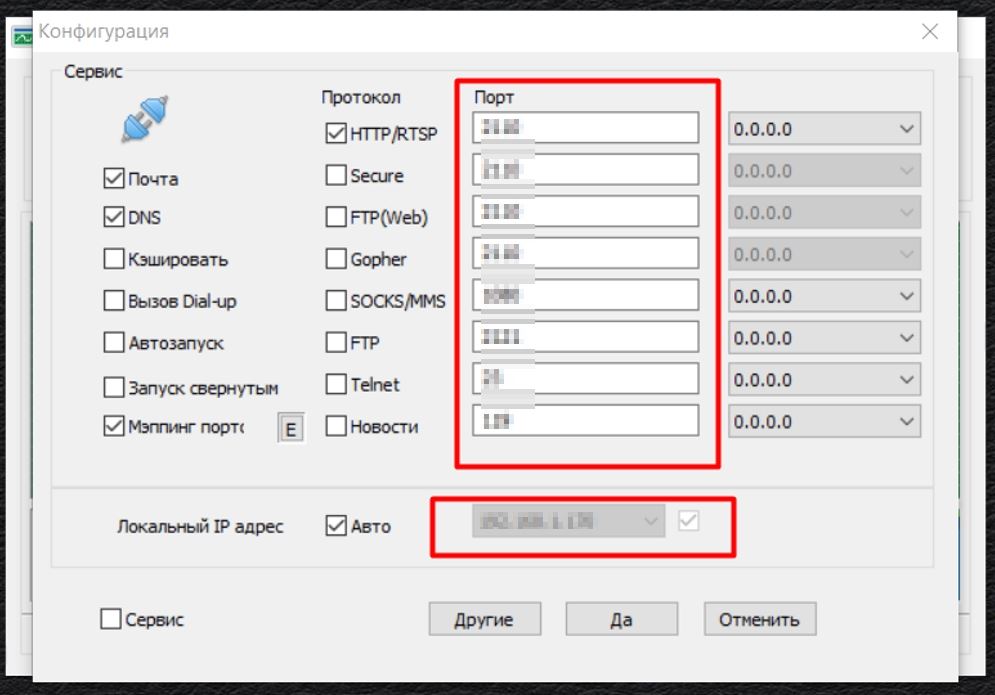Open the HTTP/RTSP address 0.0.0.0 dropdown

(x=824, y=129)
